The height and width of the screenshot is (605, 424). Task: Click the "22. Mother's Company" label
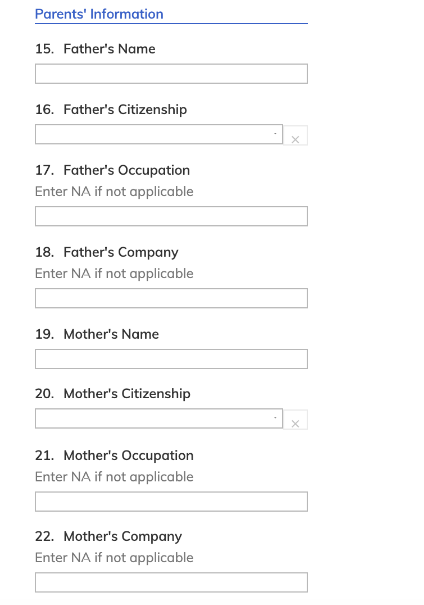tap(108, 537)
